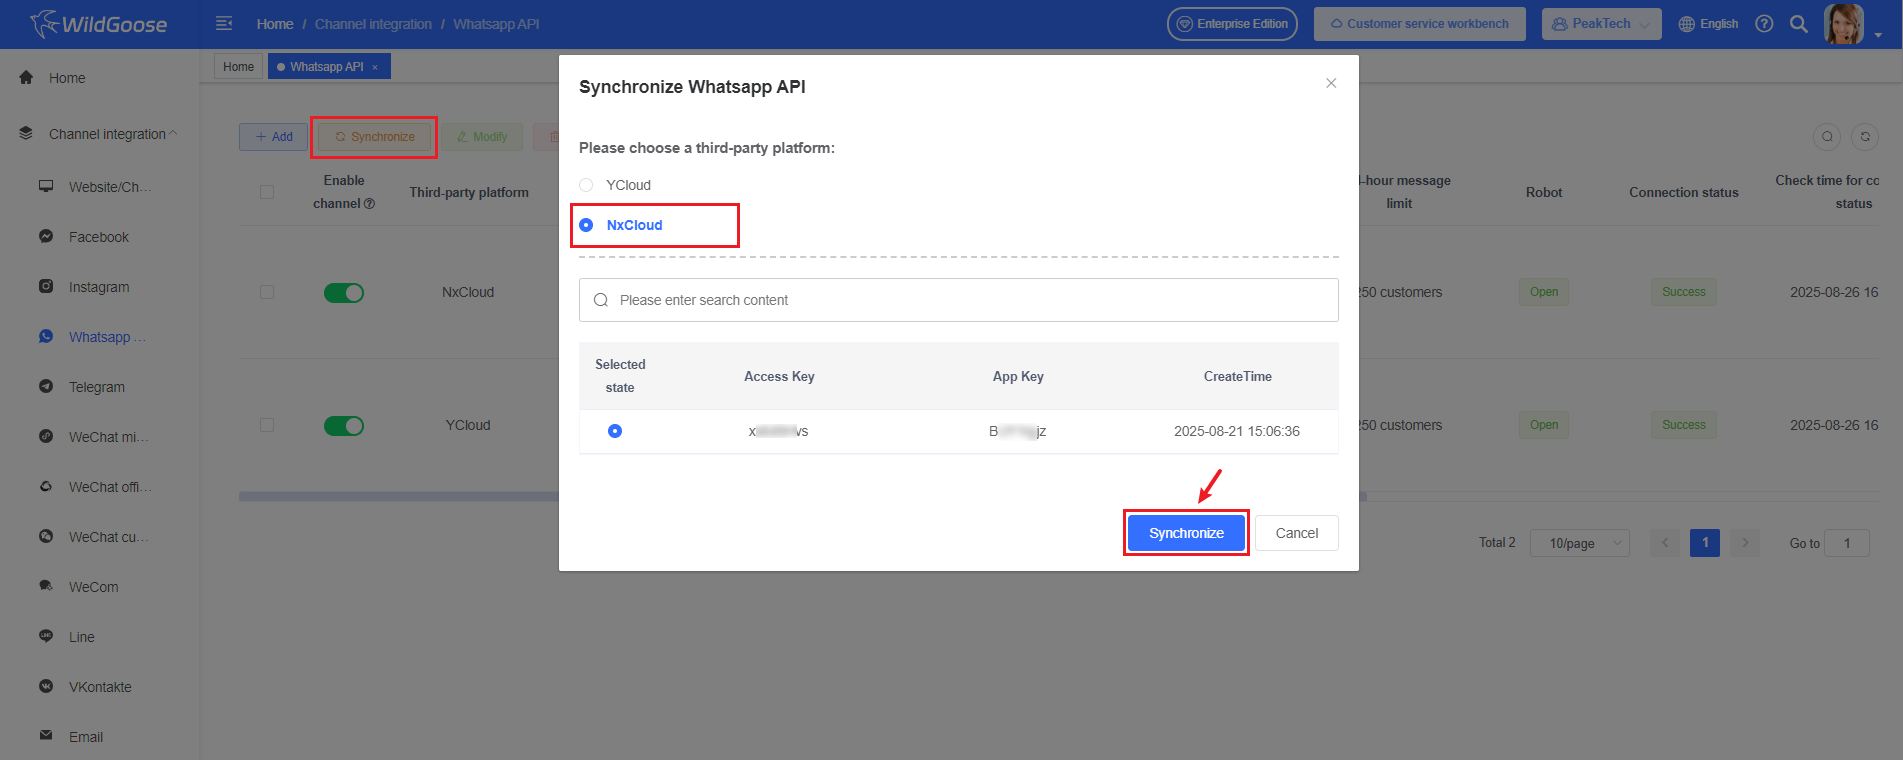Click the Success status in YCloud row
1903x760 pixels.
(1684, 425)
